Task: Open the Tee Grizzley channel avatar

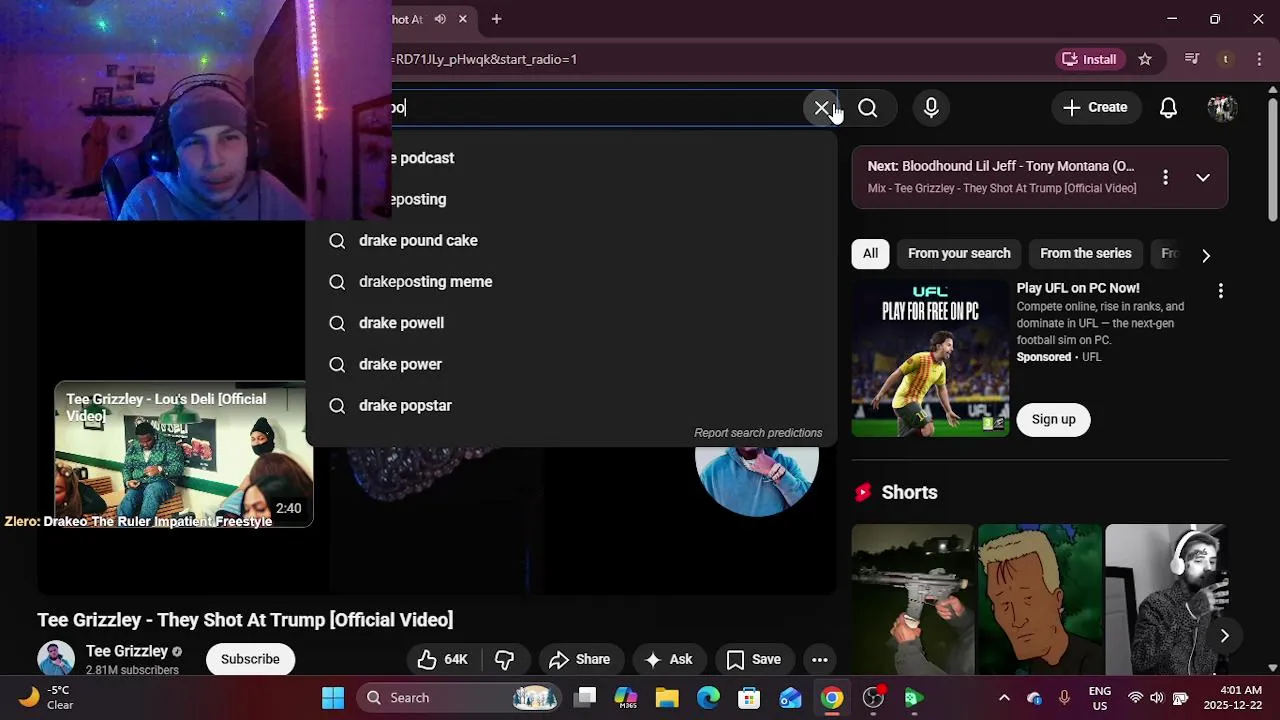Action: (x=56, y=659)
